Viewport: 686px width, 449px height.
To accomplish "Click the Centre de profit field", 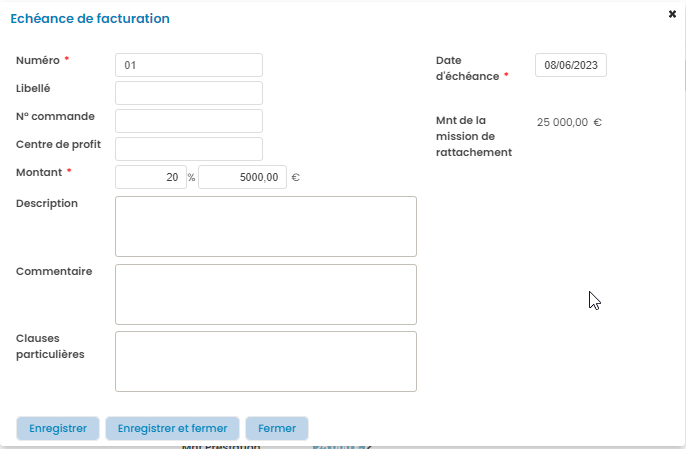I will pos(189,149).
